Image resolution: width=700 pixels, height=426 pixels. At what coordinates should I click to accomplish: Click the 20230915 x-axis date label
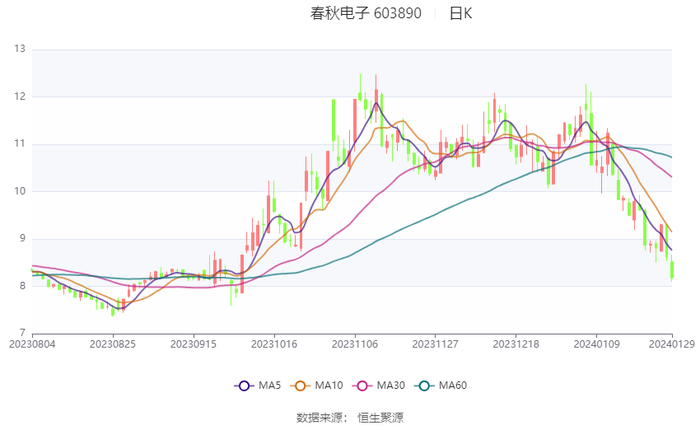click(193, 344)
